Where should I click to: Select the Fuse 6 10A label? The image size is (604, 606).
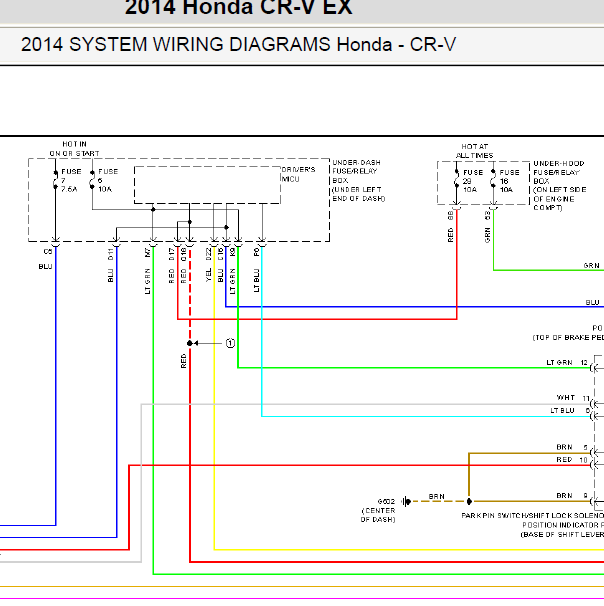[x=108, y=180]
